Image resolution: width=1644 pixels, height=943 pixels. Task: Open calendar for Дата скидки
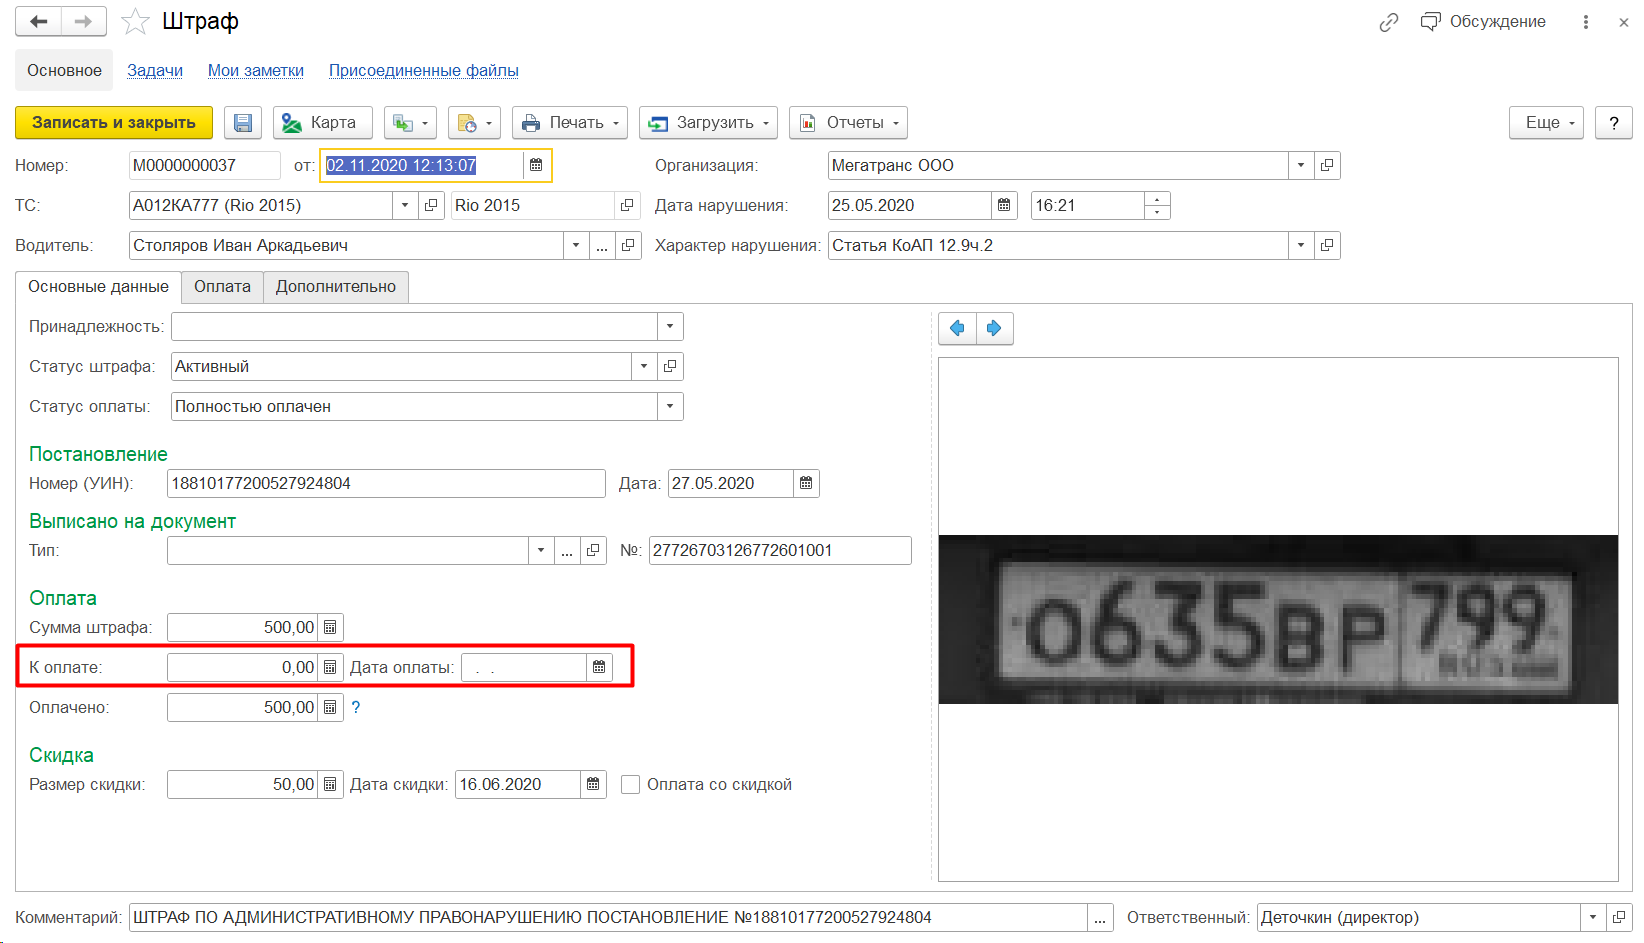click(x=593, y=785)
